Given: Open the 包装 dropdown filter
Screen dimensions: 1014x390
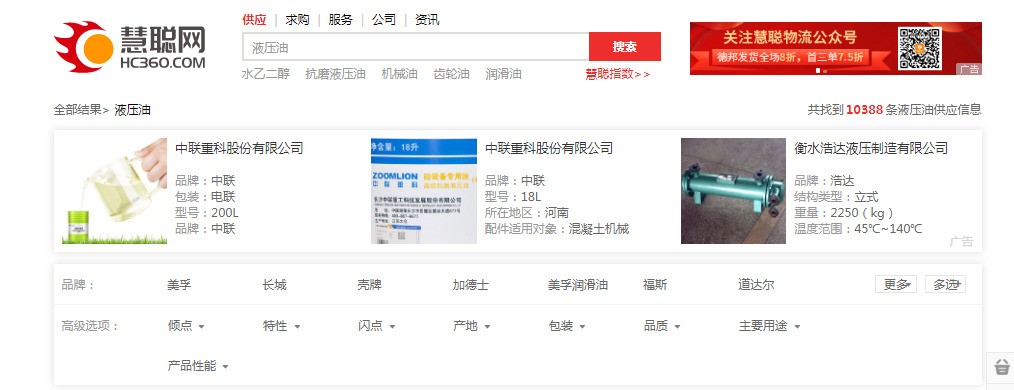Looking at the screenshot, I should click(x=566, y=326).
